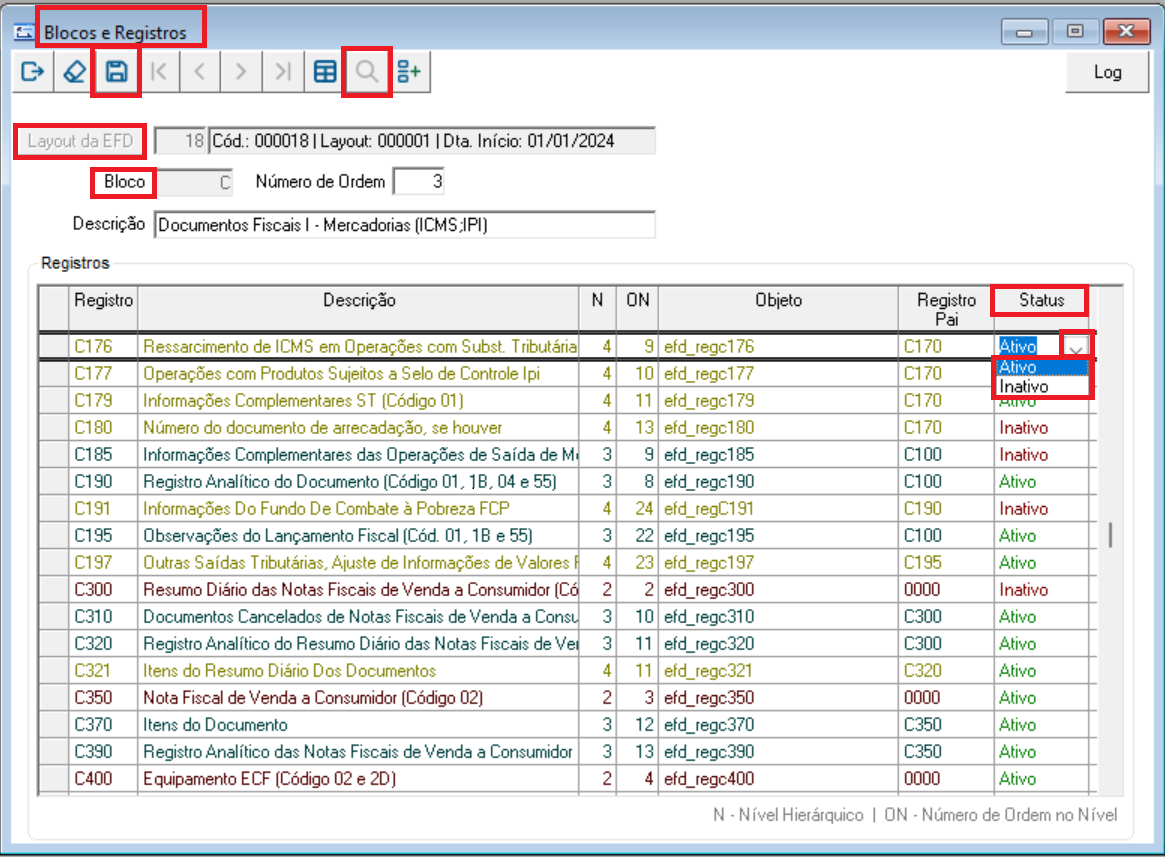The height and width of the screenshot is (857, 1165).
Task: Maximize the Blocos e Registros window
Action: click(1075, 32)
